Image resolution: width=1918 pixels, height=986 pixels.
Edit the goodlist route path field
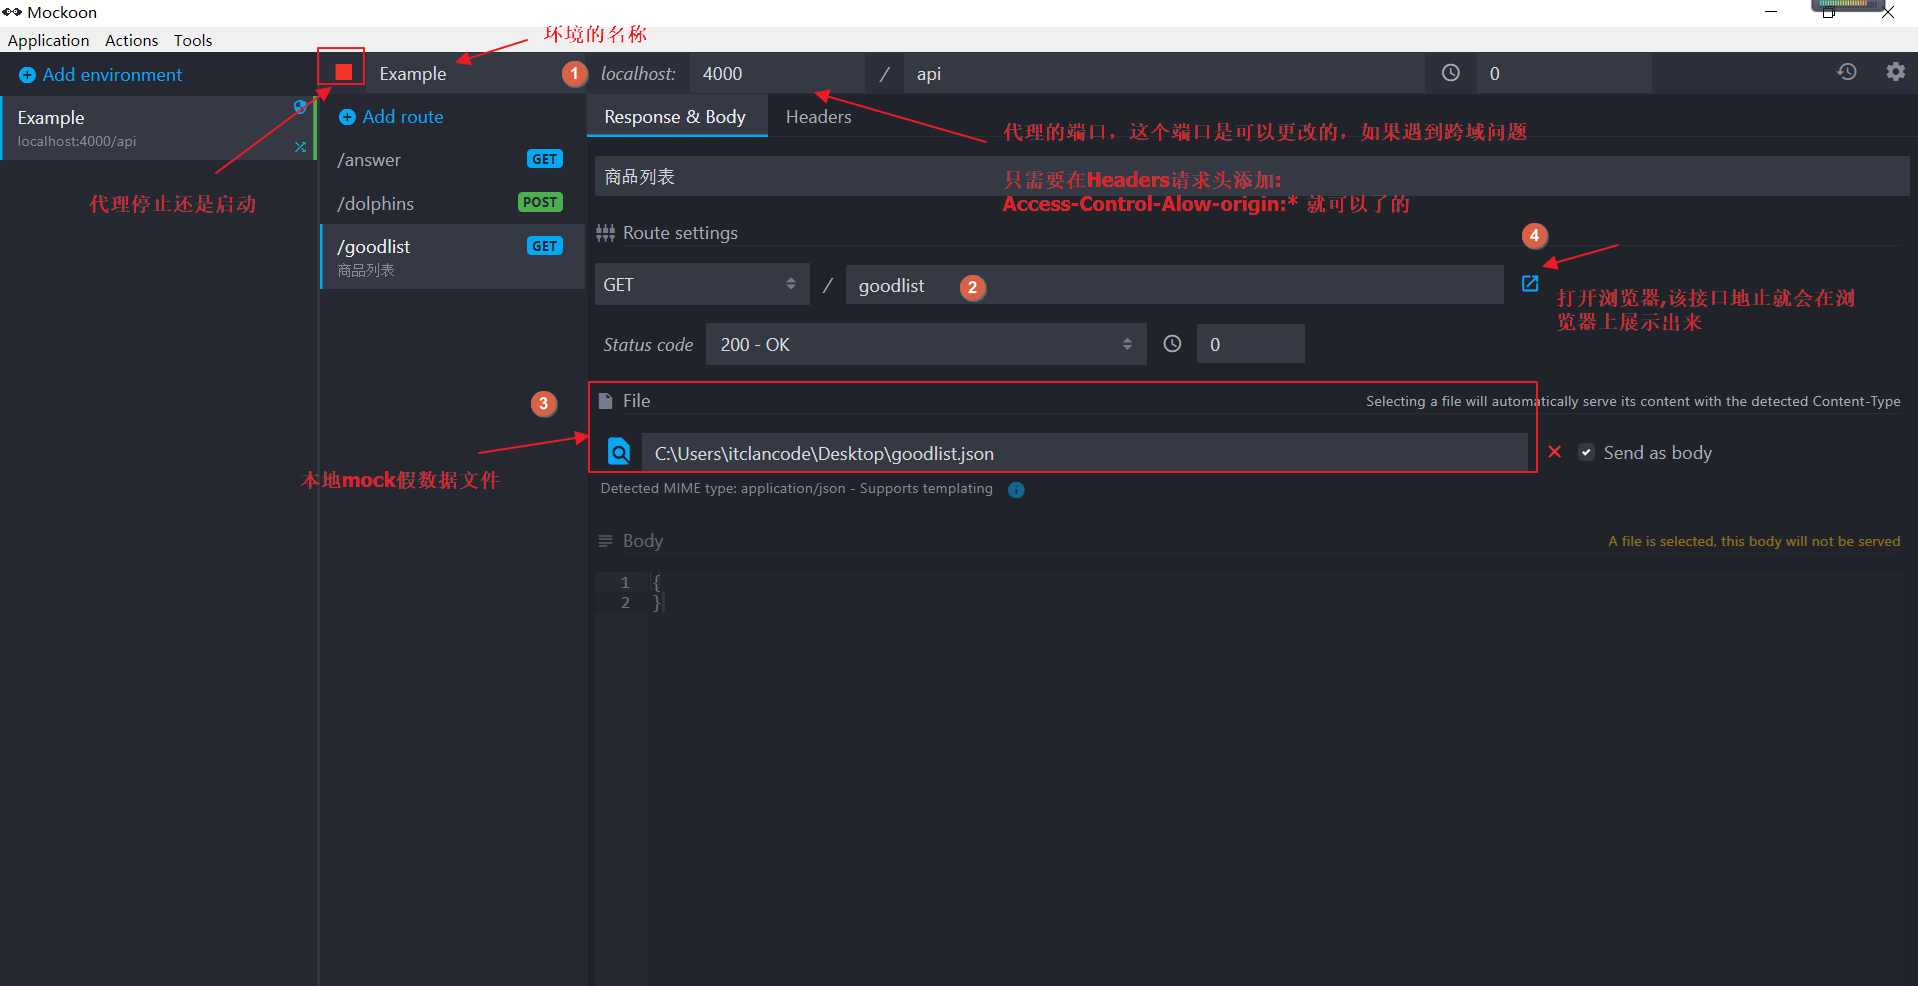coord(1174,285)
